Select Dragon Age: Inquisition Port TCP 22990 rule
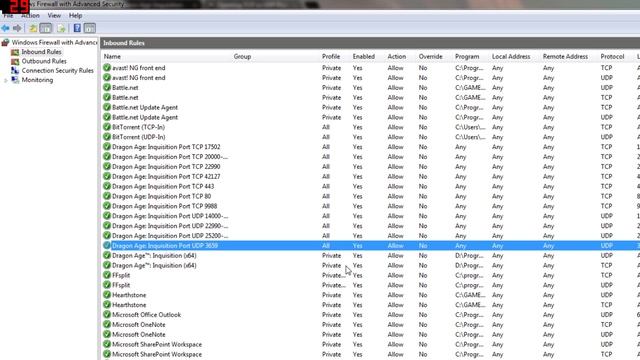 coord(166,167)
